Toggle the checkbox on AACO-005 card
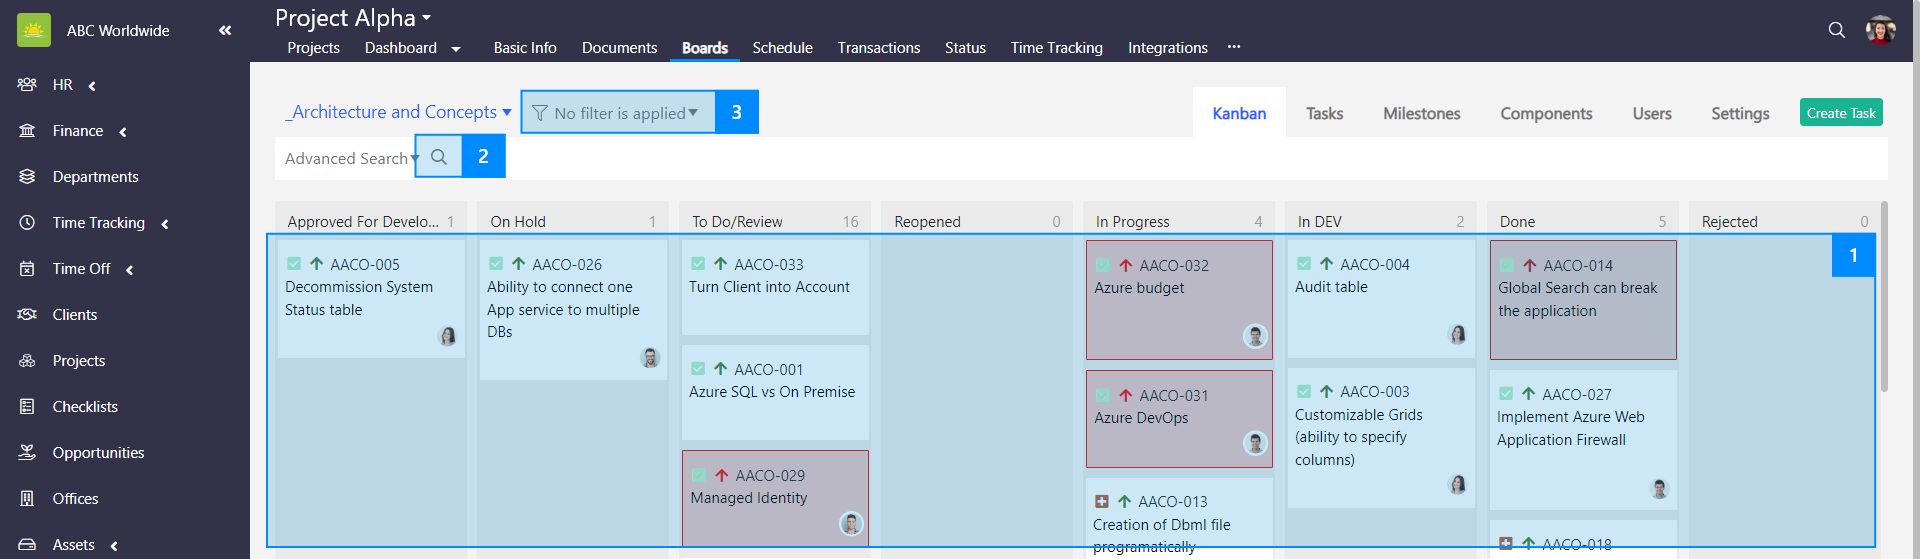1920x559 pixels. point(294,264)
